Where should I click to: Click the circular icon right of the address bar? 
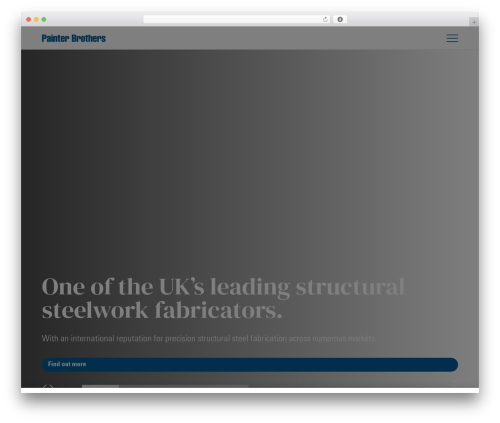point(340,20)
